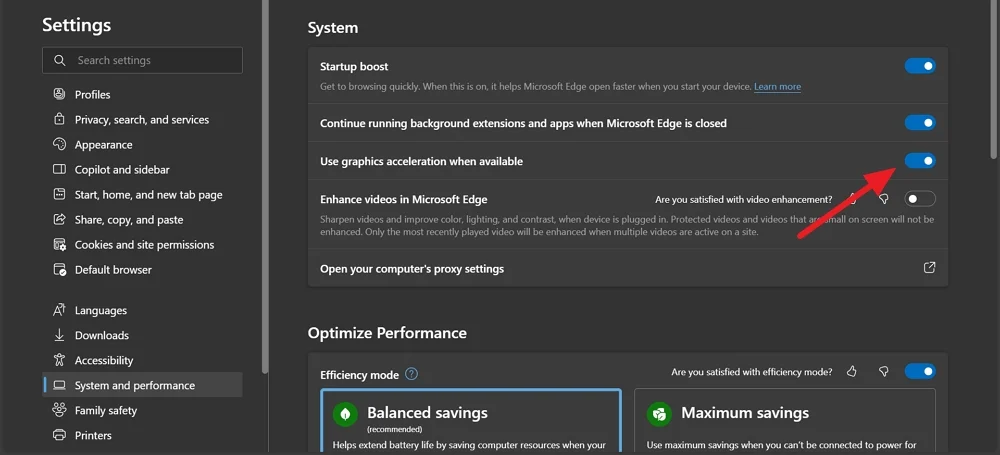
Task: Click the Downloads arrow icon
Action: [x=58, y=336]
